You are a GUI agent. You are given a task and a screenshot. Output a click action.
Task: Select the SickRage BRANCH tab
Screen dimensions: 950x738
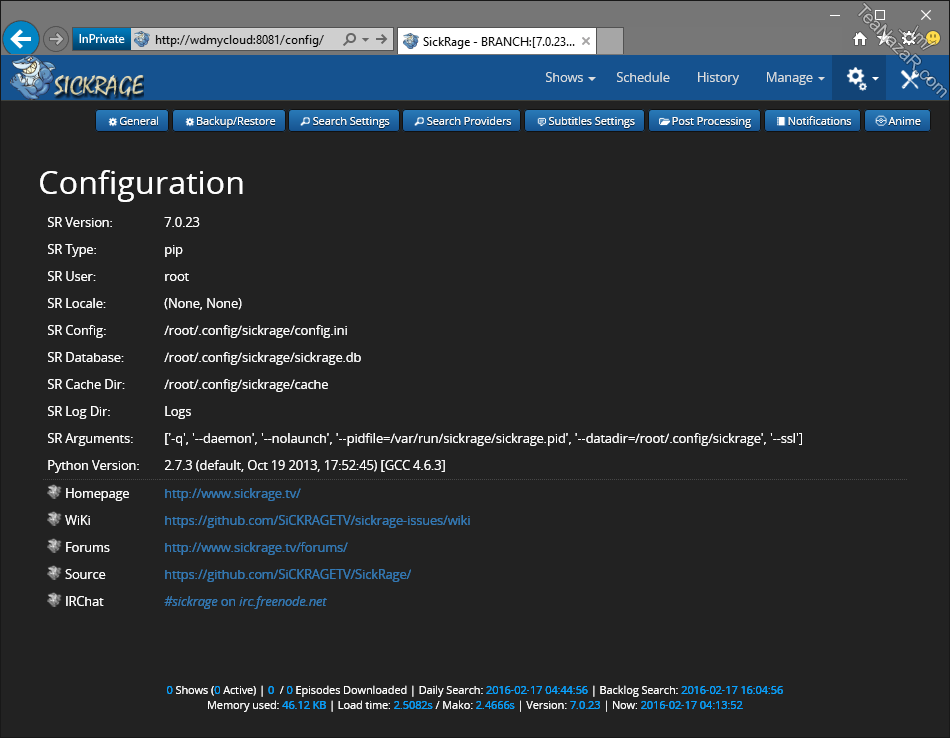[x=497, y=41]
